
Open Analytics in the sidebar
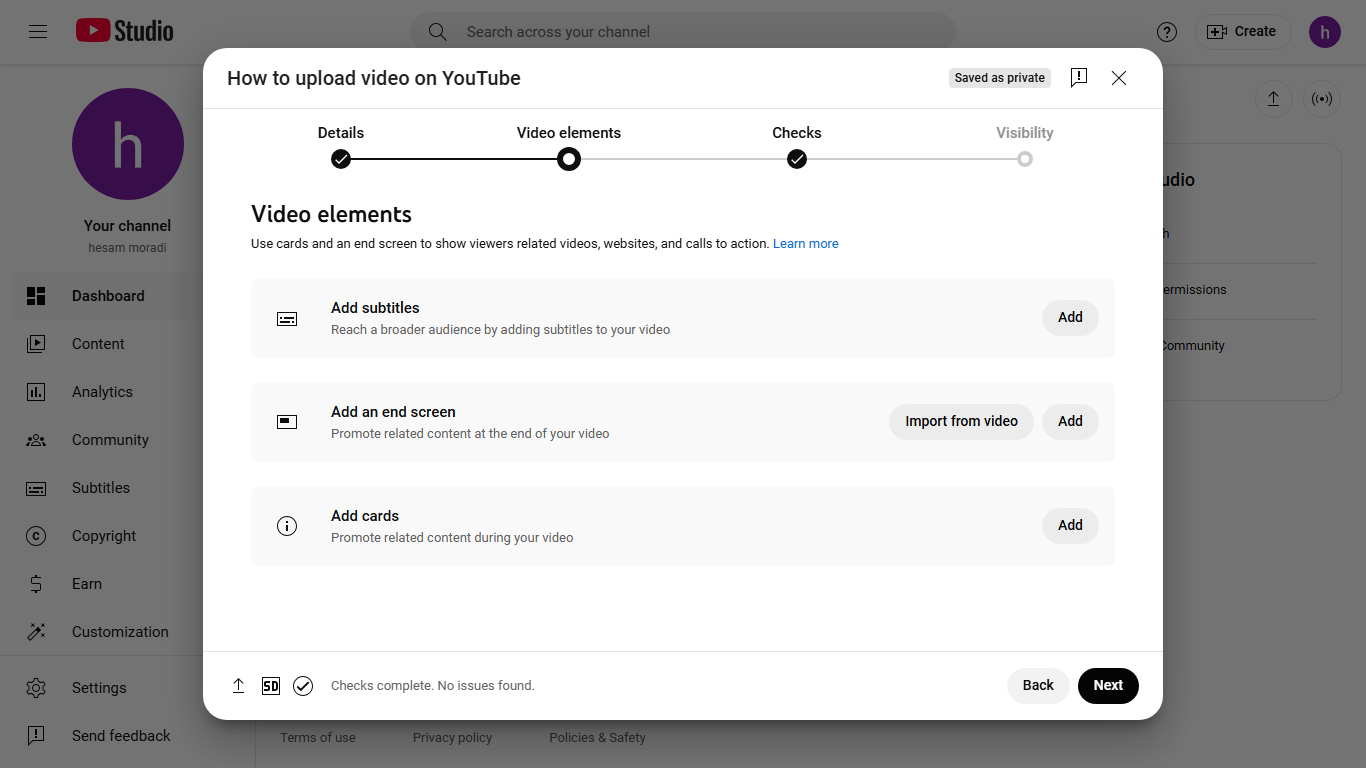(102, 392)
